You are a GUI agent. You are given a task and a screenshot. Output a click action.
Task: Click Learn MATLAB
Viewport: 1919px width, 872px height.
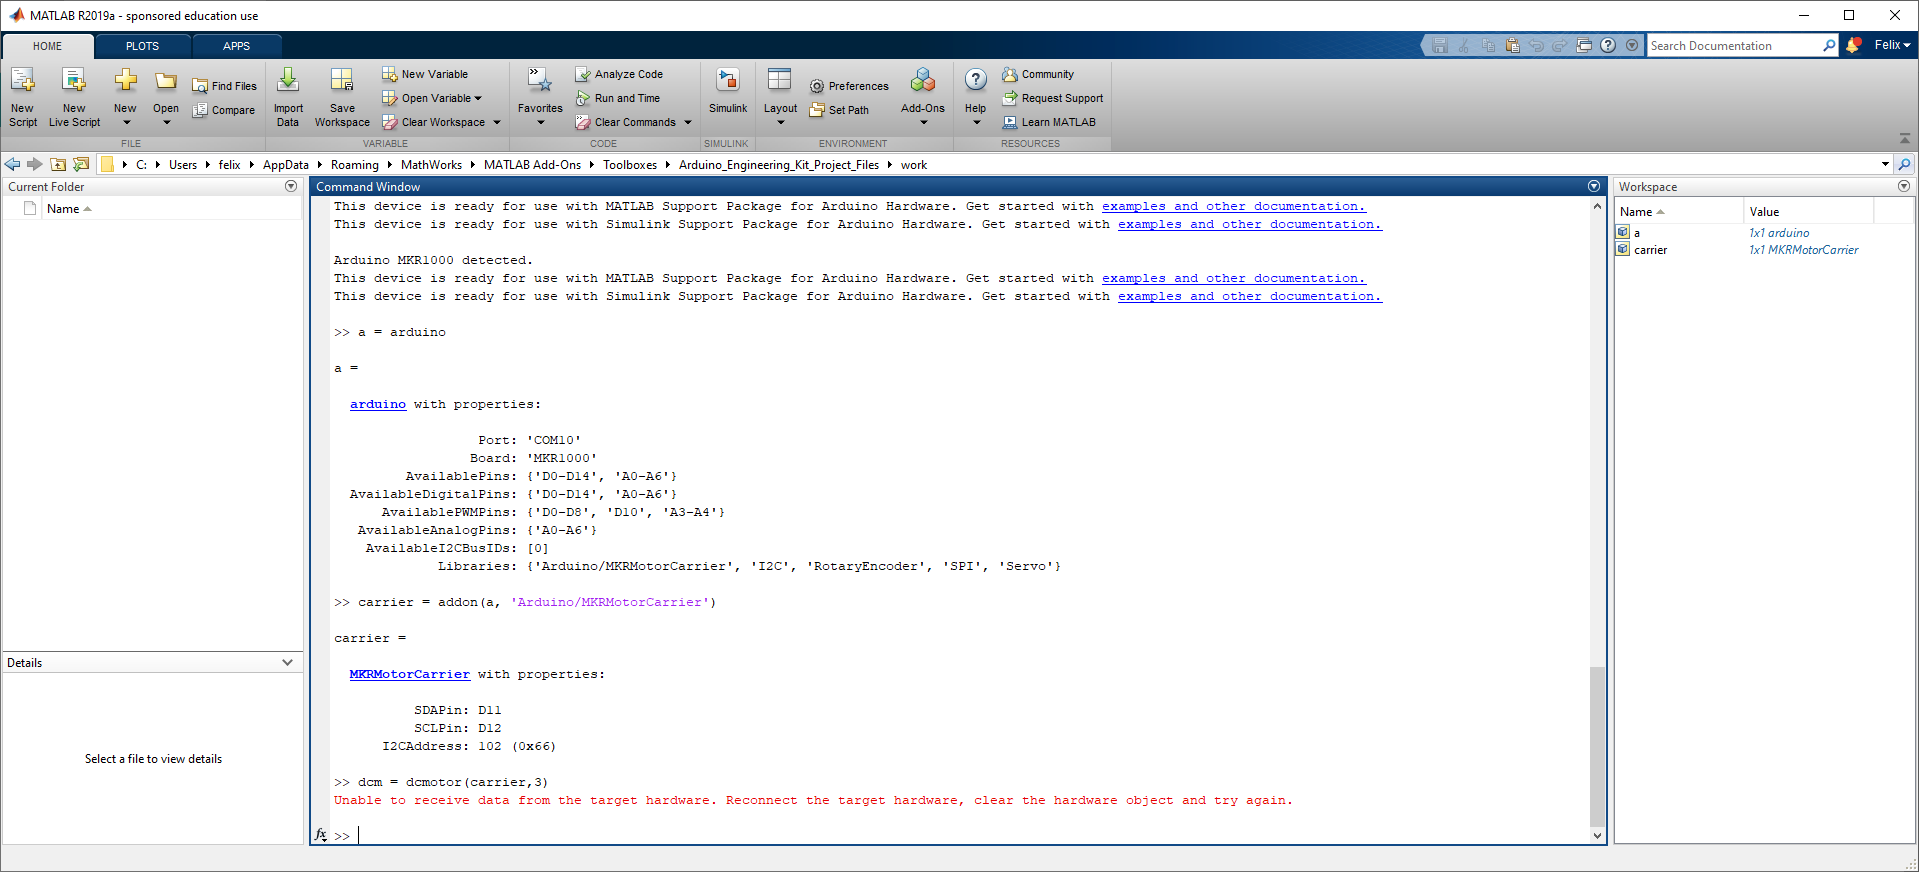pos(1049,122)
